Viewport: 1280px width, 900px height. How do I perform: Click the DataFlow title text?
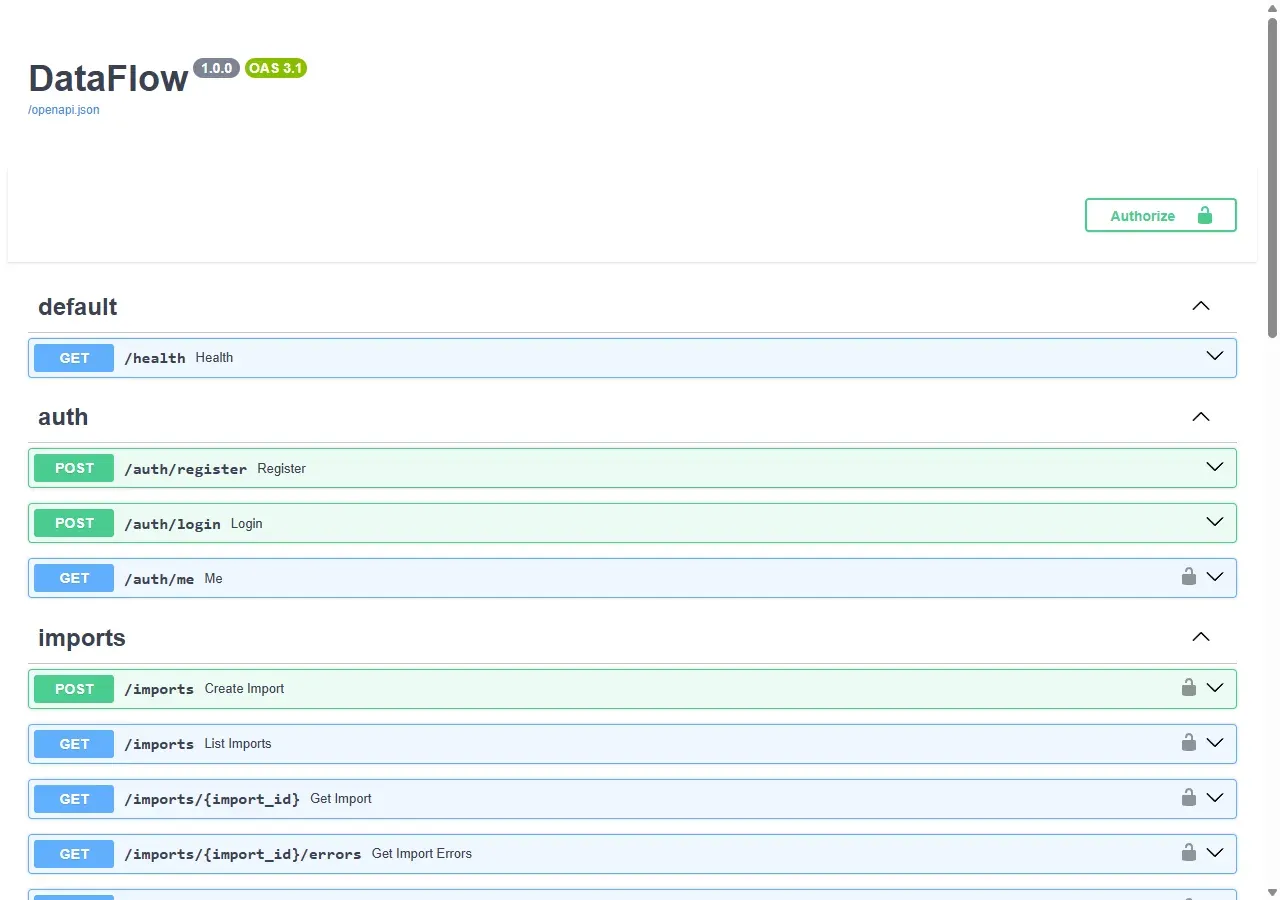pyautogui.click(x=108, y=78)
